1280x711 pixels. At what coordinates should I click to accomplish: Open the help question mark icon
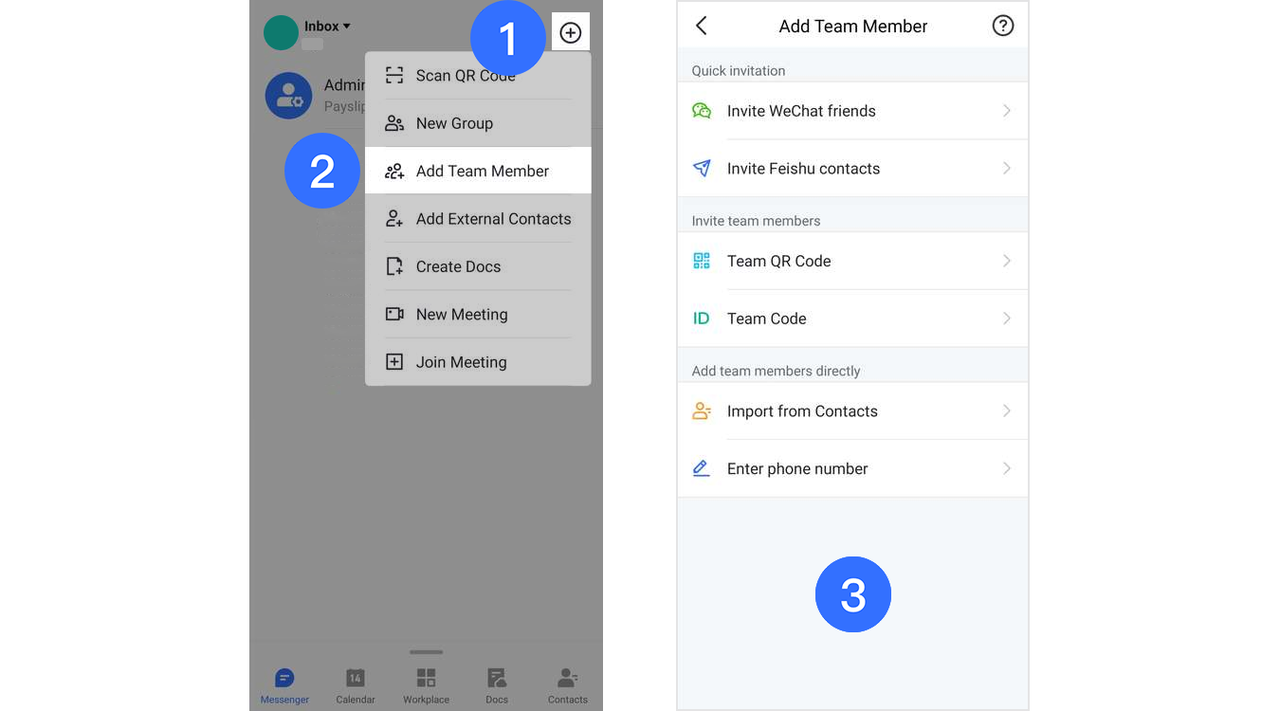click(1002, 26)
